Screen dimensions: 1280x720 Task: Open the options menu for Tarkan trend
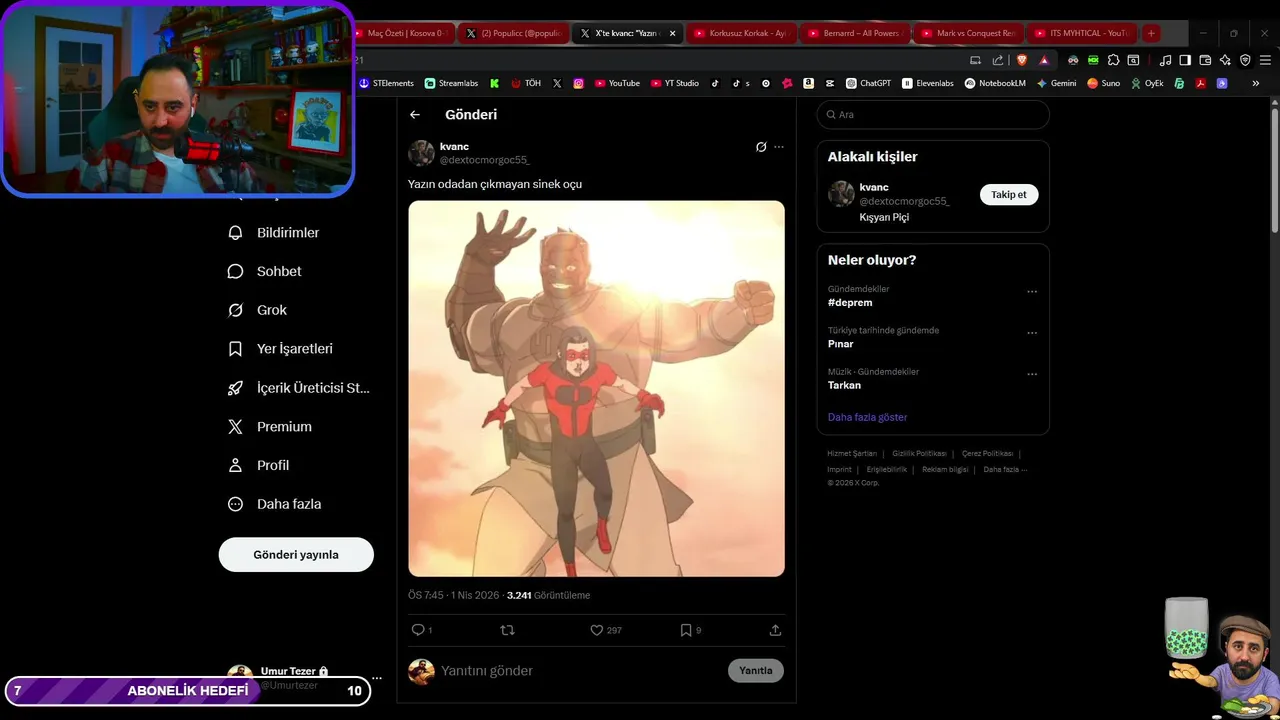coord(1032,375)
